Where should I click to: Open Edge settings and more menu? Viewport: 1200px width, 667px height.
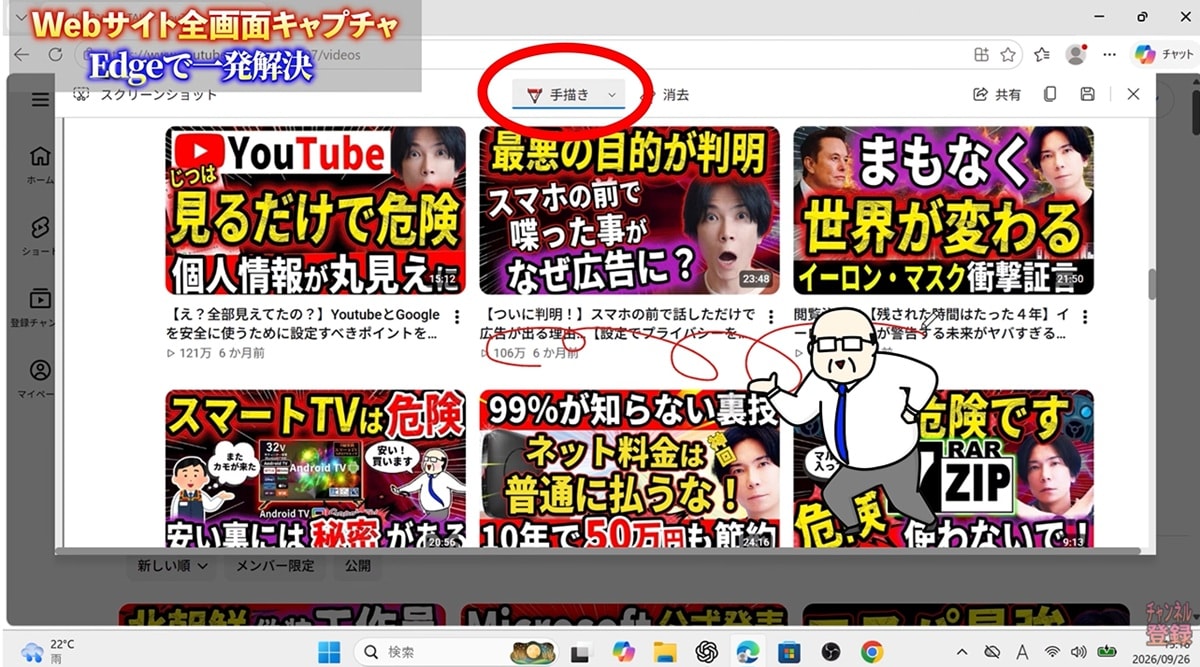1109,54
